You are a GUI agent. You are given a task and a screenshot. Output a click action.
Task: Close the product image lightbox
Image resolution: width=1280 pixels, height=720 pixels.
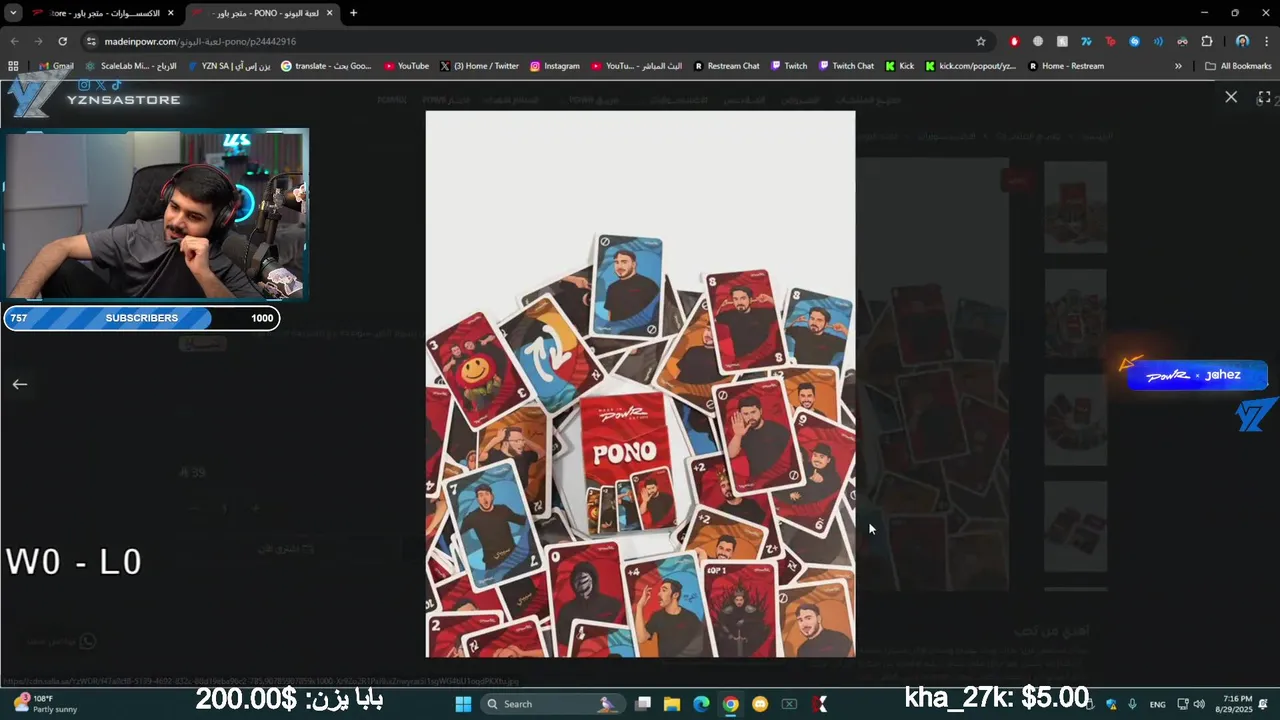(1231, 97)
